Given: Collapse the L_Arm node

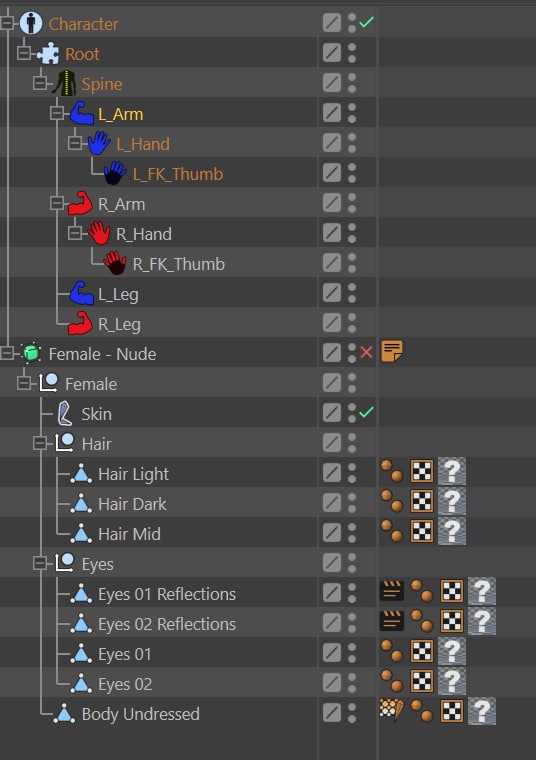Looking at the screenshot, I should click(x=57, y=113).
